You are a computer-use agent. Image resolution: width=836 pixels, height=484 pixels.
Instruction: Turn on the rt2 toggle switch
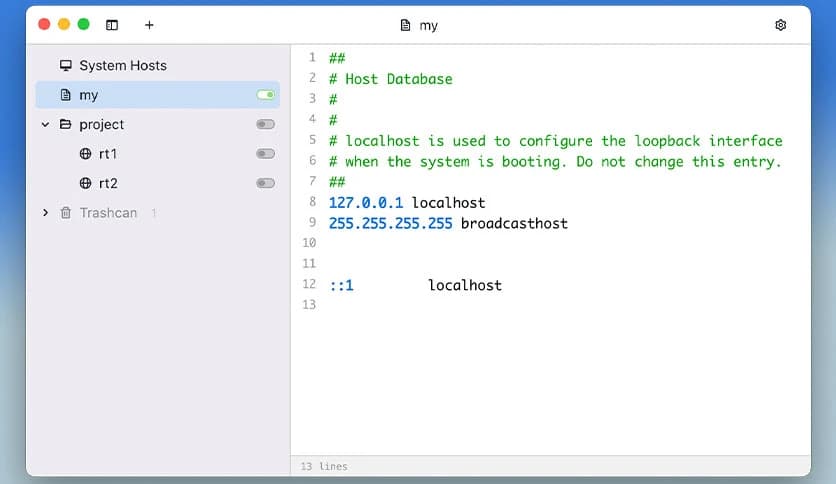pos(265,184)
